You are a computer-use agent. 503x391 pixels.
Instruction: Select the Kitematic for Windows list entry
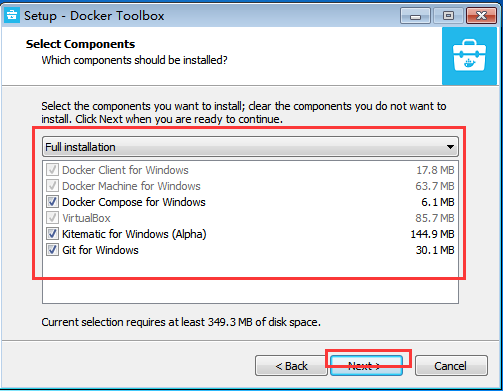click(250, 234)
